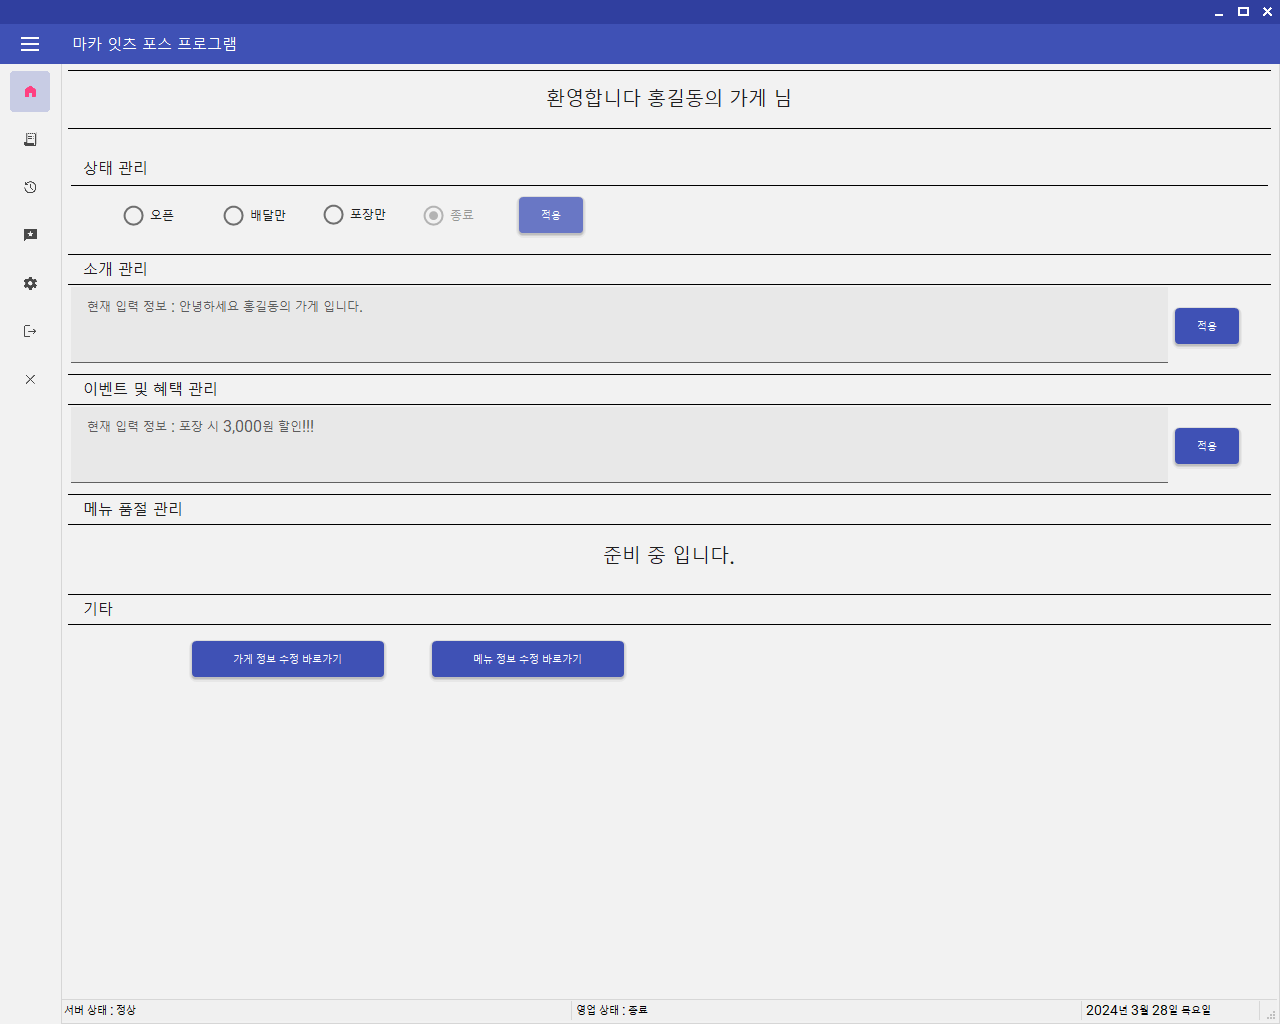Image resolution: width=1280 pixels, height=1024 pixels.
Task: Click 적용 button for 소개 관리
Action: point(1206,326)
